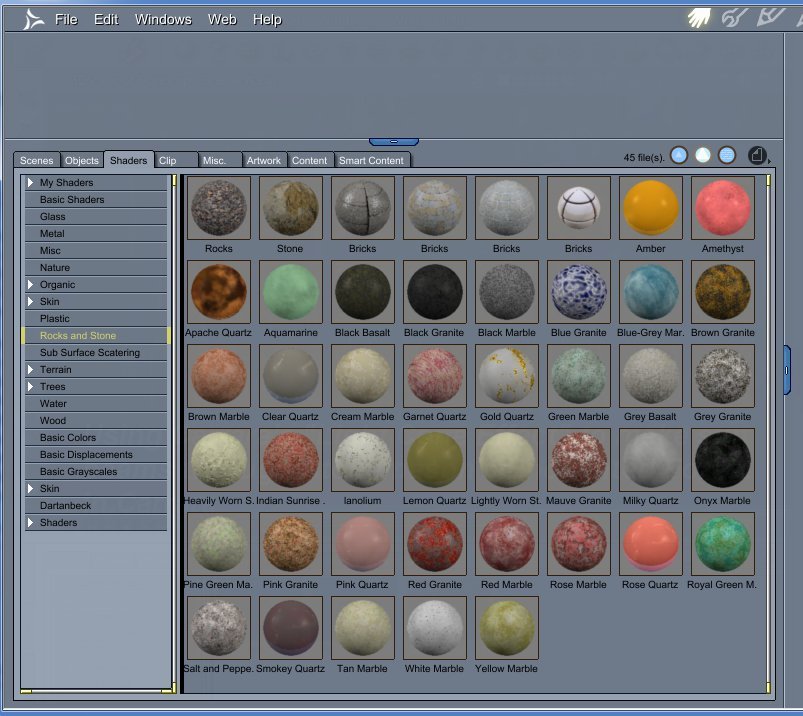Select the Apache Quartz shader thumbnail

[x=219, y=292]
